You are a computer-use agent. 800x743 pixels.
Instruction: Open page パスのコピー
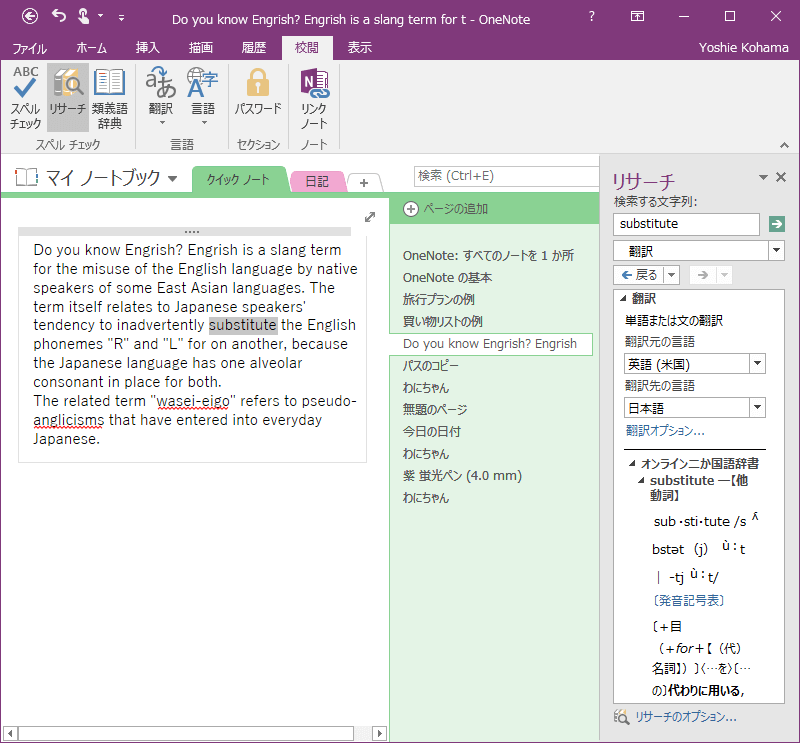pos(431,366)
